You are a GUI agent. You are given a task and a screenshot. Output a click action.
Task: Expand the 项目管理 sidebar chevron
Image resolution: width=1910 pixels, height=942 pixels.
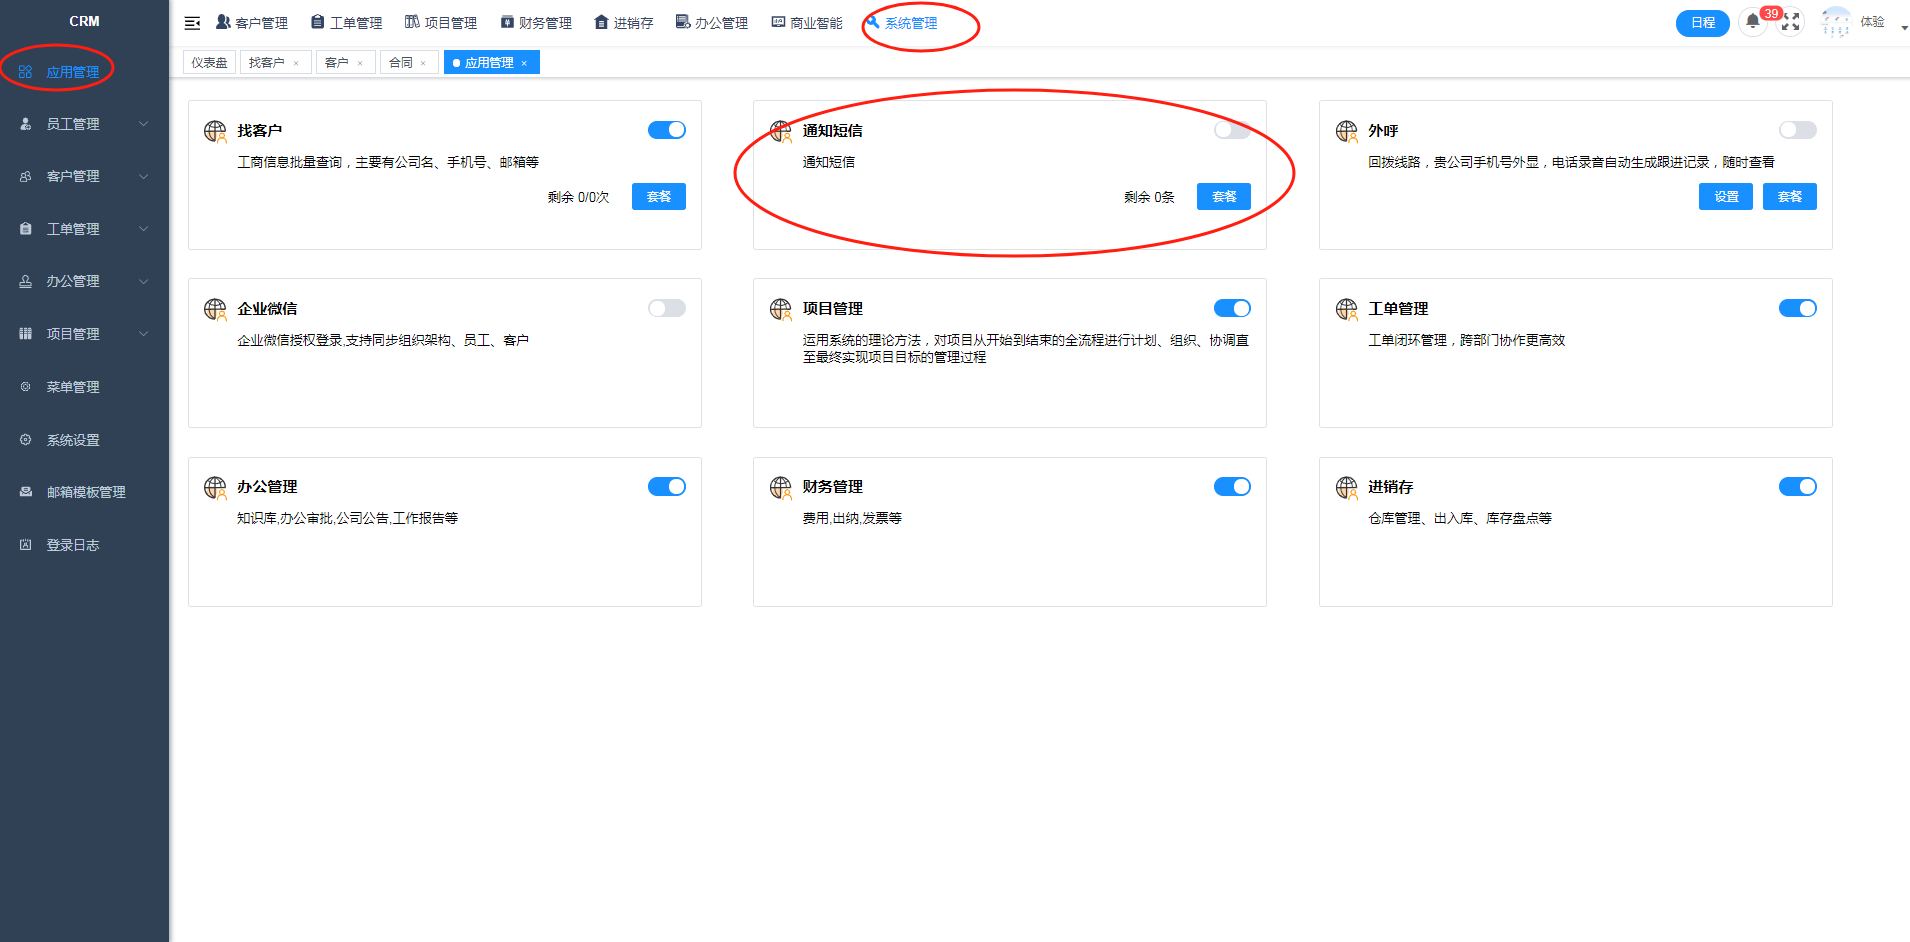143,334
